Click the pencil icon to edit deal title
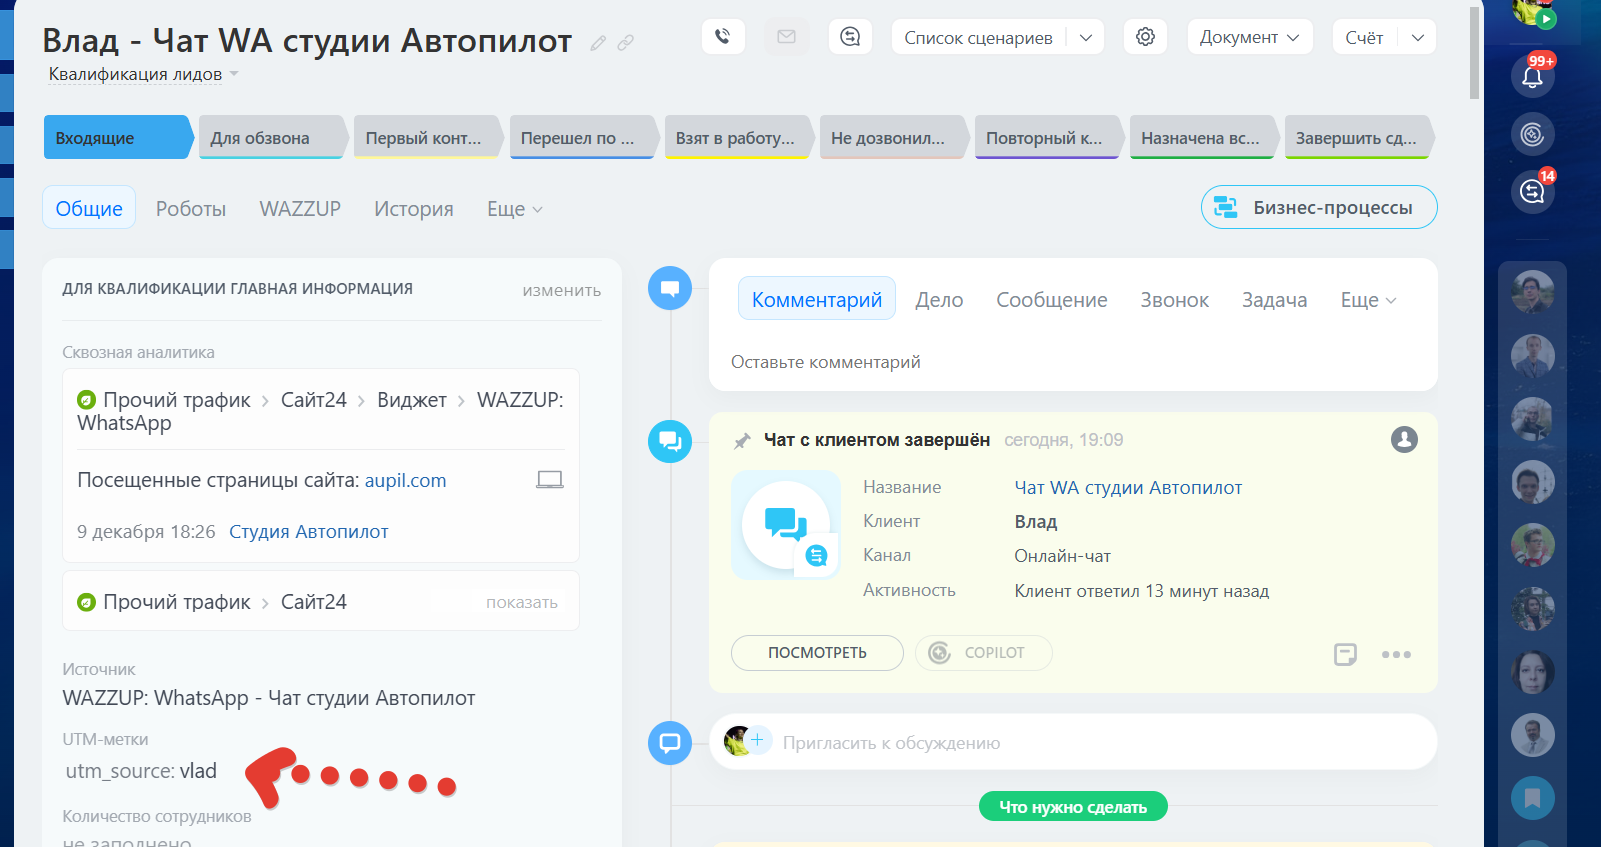This screenshot has height=847, width=1601. 598,43
